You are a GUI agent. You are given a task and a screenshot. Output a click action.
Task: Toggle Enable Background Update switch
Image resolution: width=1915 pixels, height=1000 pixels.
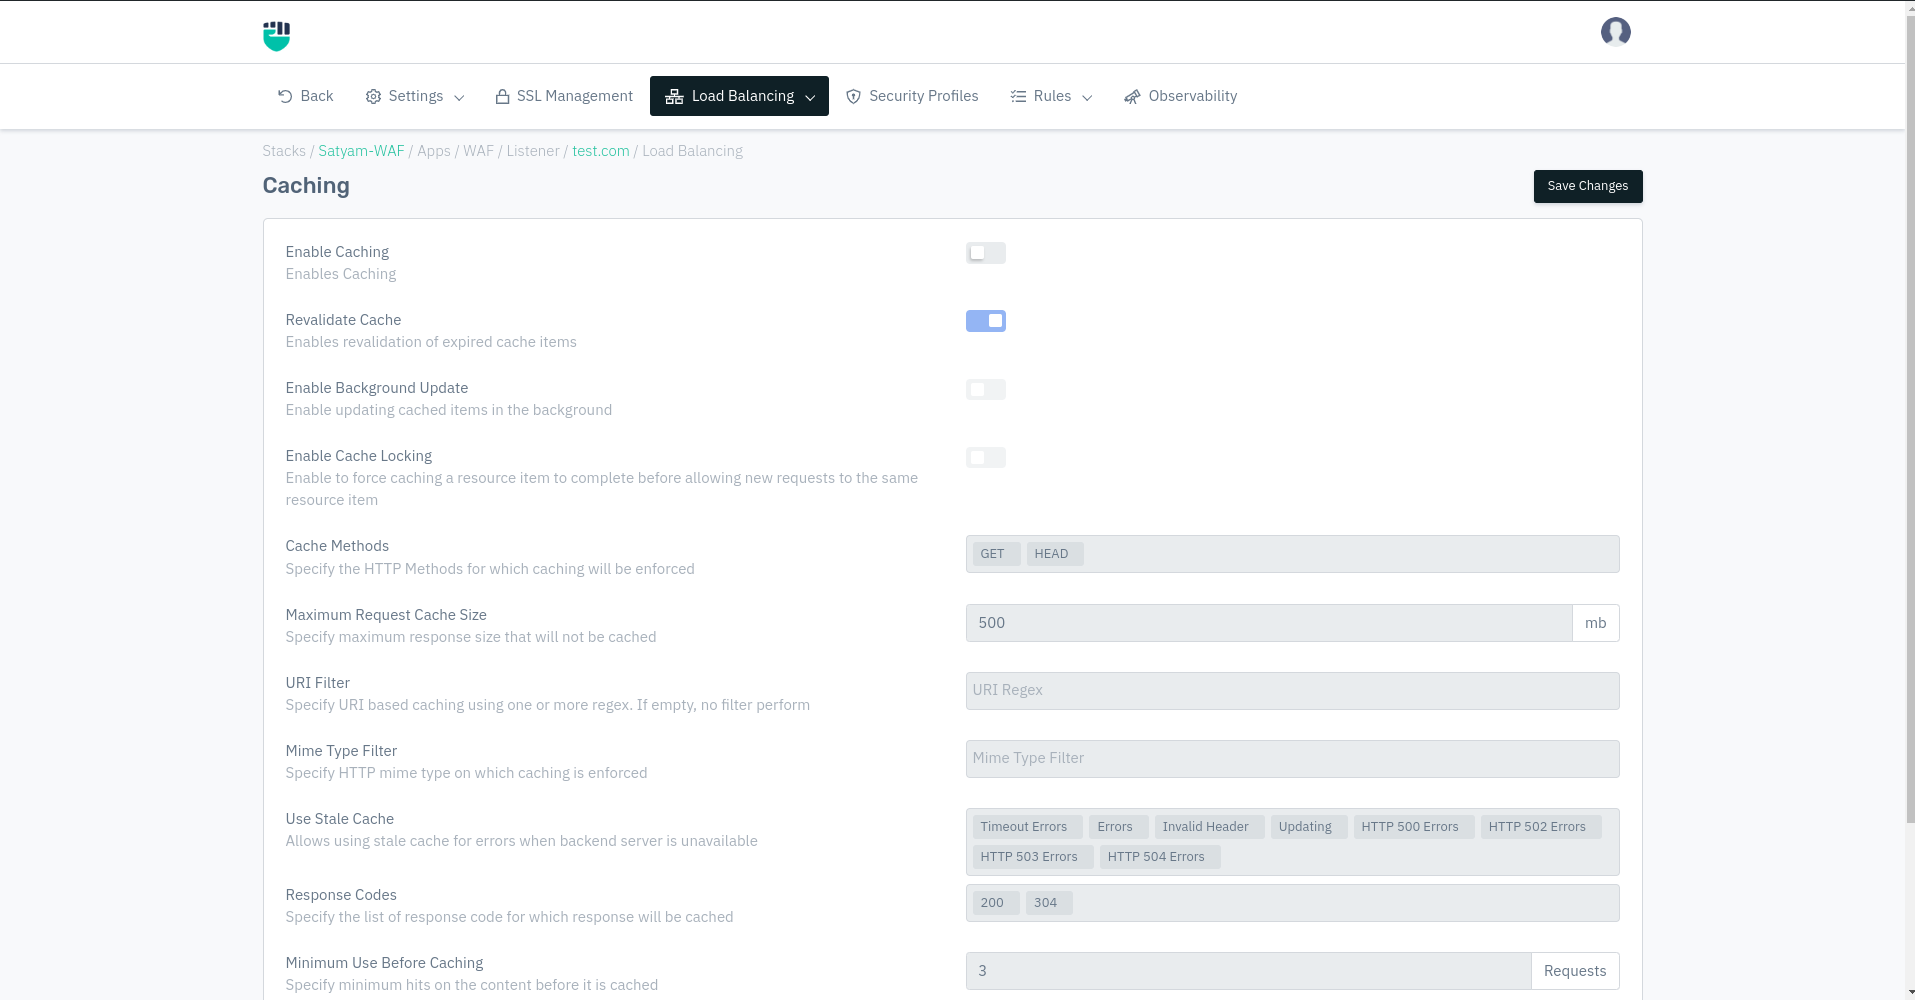(x=985, y=389)
